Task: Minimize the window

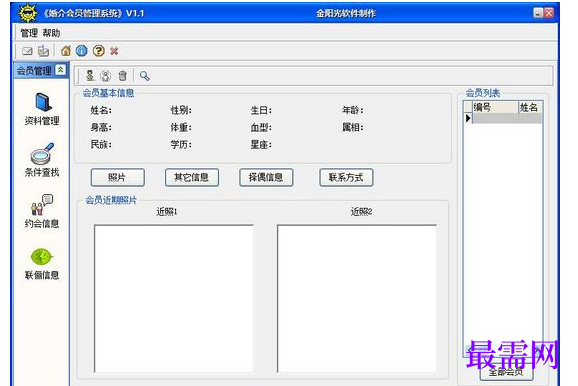Action: tap(538, 13)
